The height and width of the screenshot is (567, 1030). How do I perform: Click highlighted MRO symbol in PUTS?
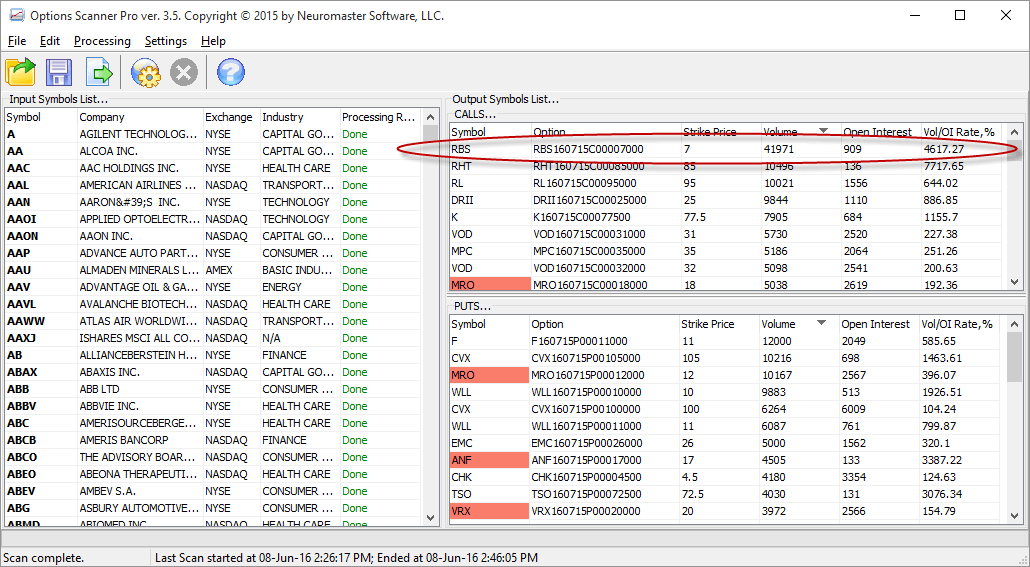[x=489, y=375]
